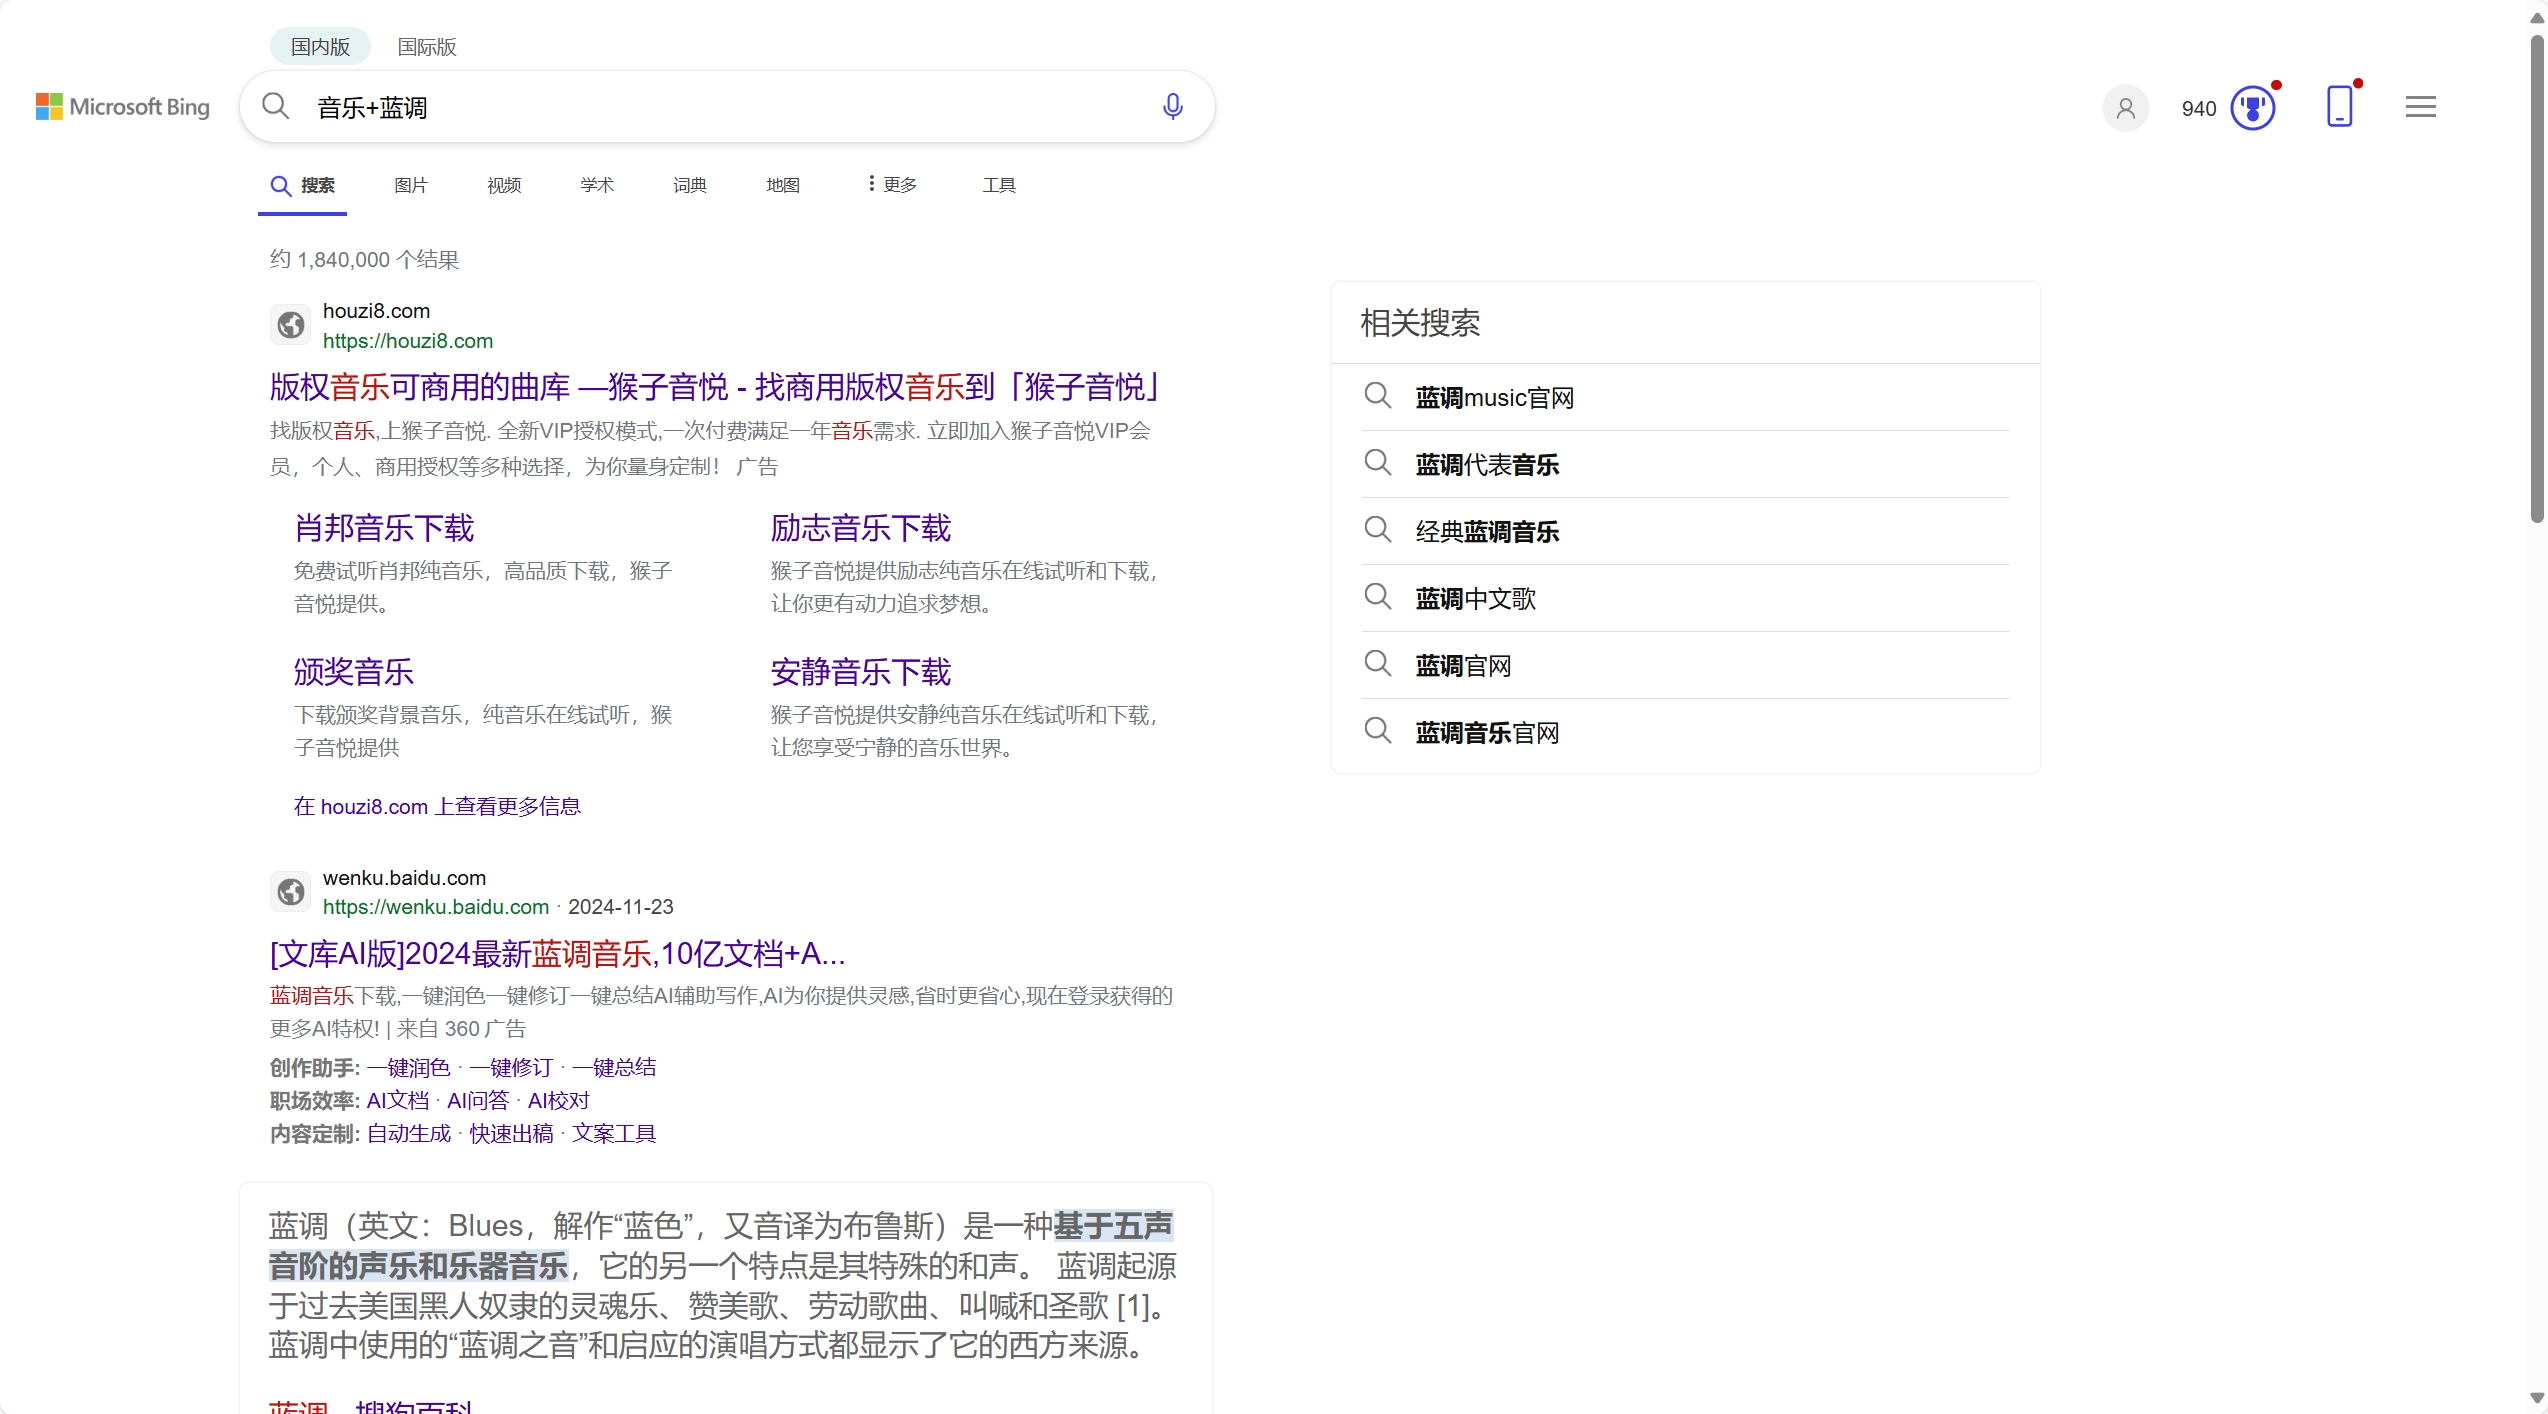Click the page vertical scrollbar thumb
Viewport: 2548px width, 1414px height.
pos(2537,278)
